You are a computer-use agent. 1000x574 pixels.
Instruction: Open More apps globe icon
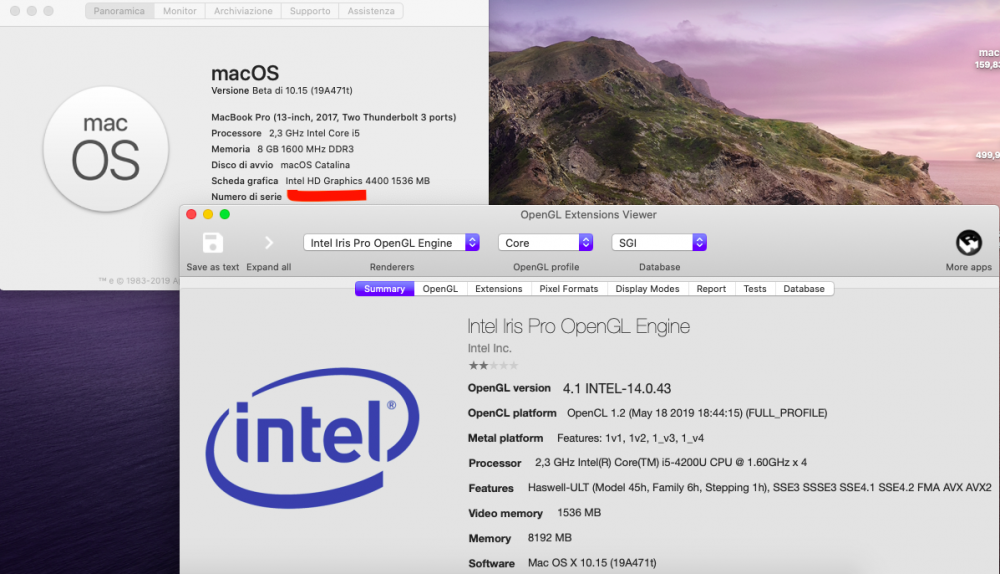pos(968,242)
